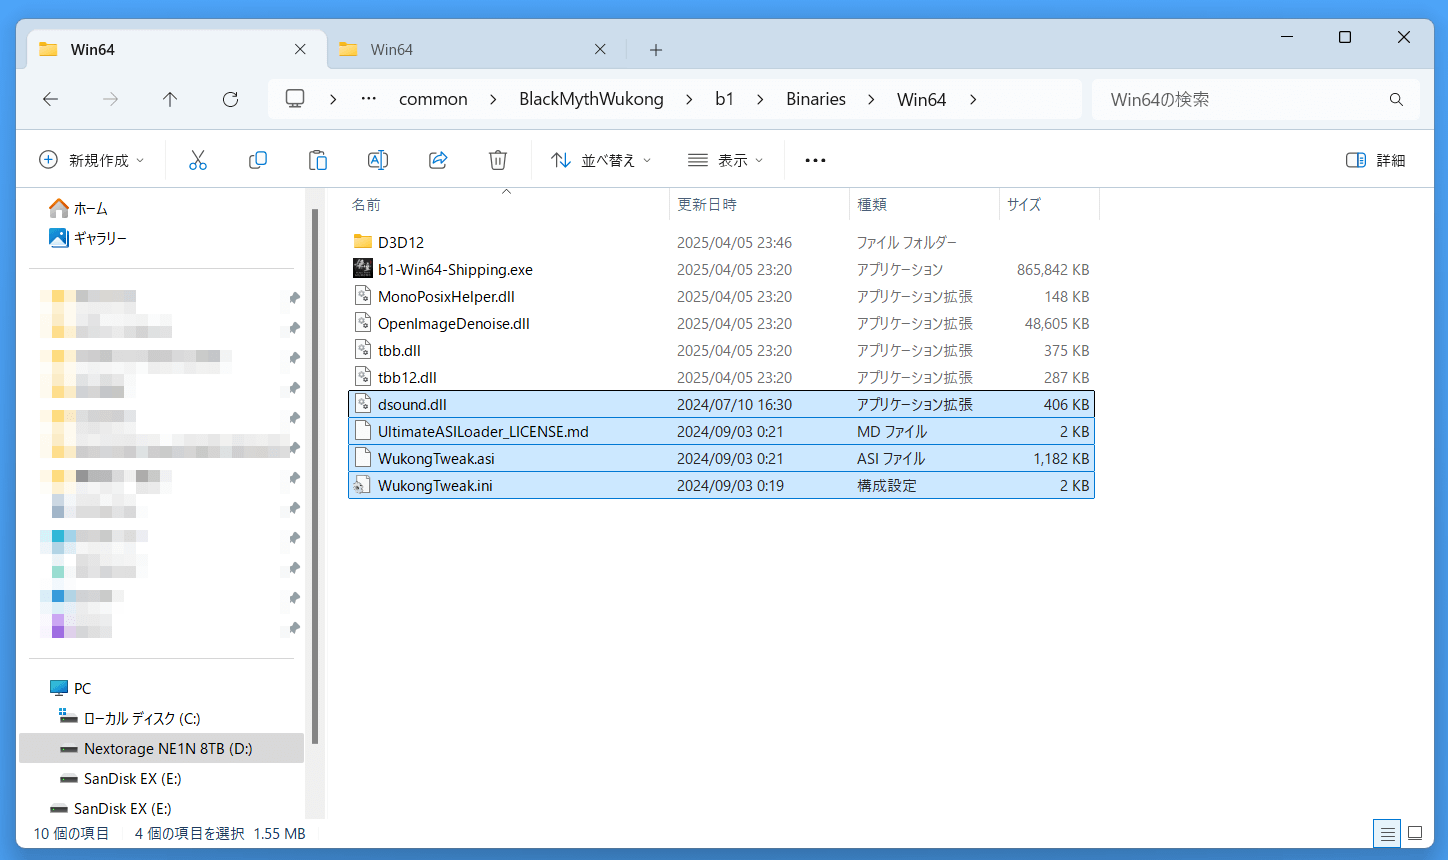1448x860 pixels.
Task: Go forward with the right arrow
Action: pos(110,99)
